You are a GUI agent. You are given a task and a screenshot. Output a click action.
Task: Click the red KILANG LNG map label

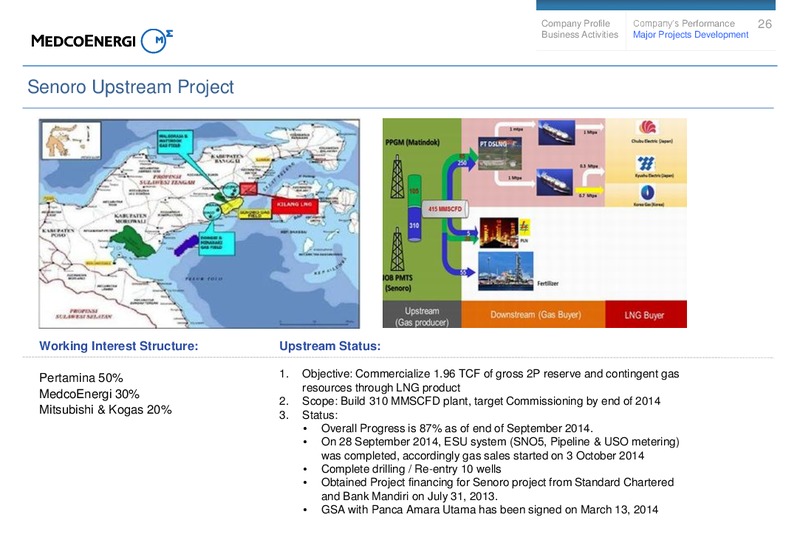coord(295,205)
